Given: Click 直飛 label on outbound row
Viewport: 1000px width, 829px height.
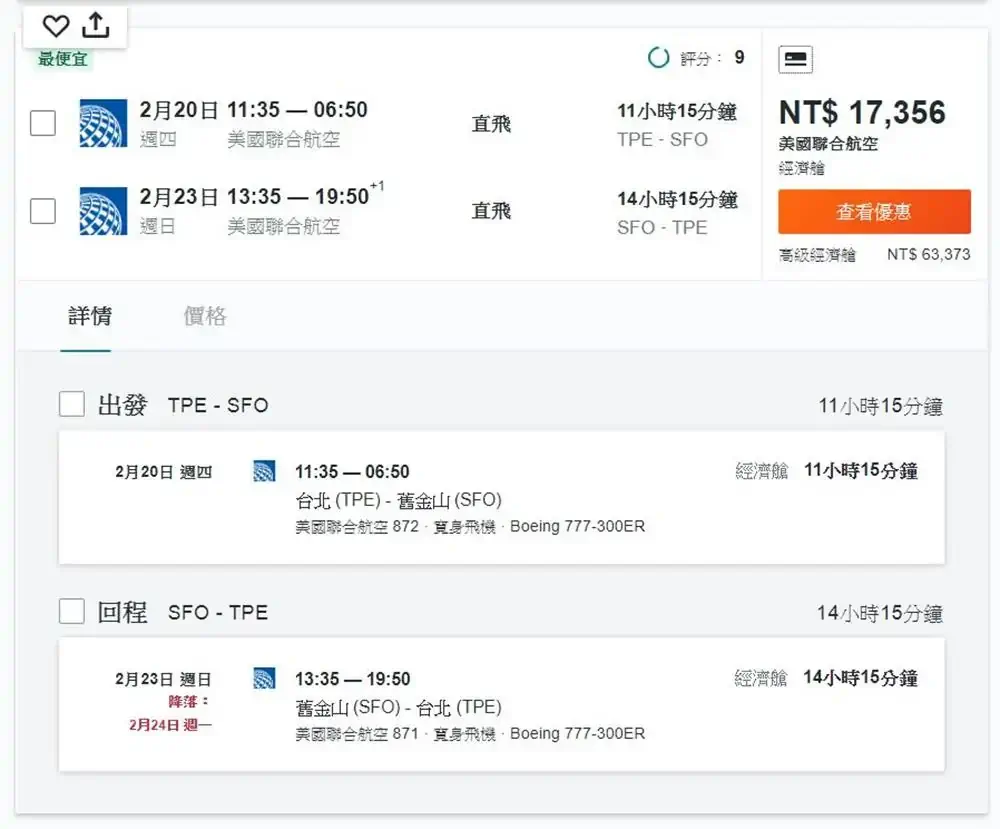Looking at the screenshot, I should [491, 124].
